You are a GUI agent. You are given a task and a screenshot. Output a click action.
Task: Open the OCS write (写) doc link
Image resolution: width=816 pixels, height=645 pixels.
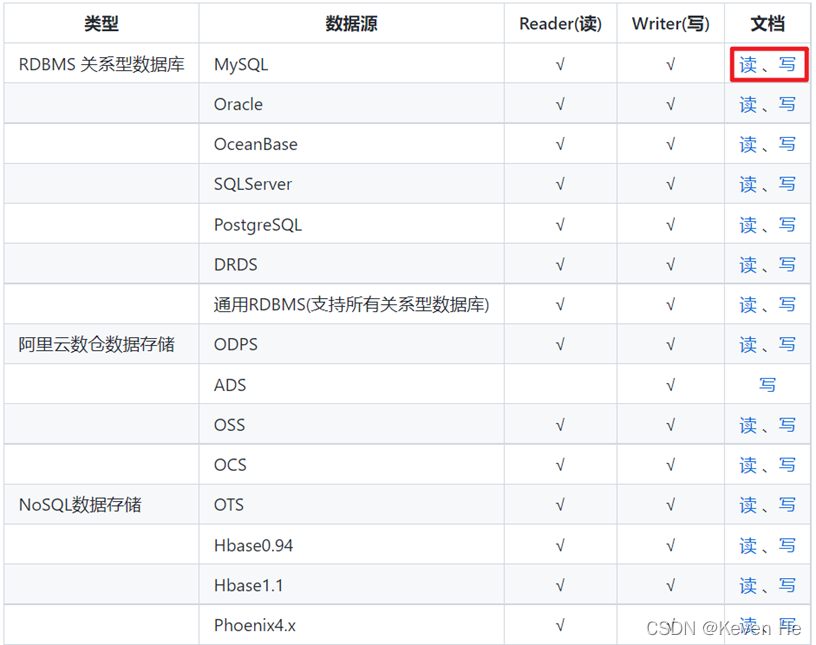point(787,465)
